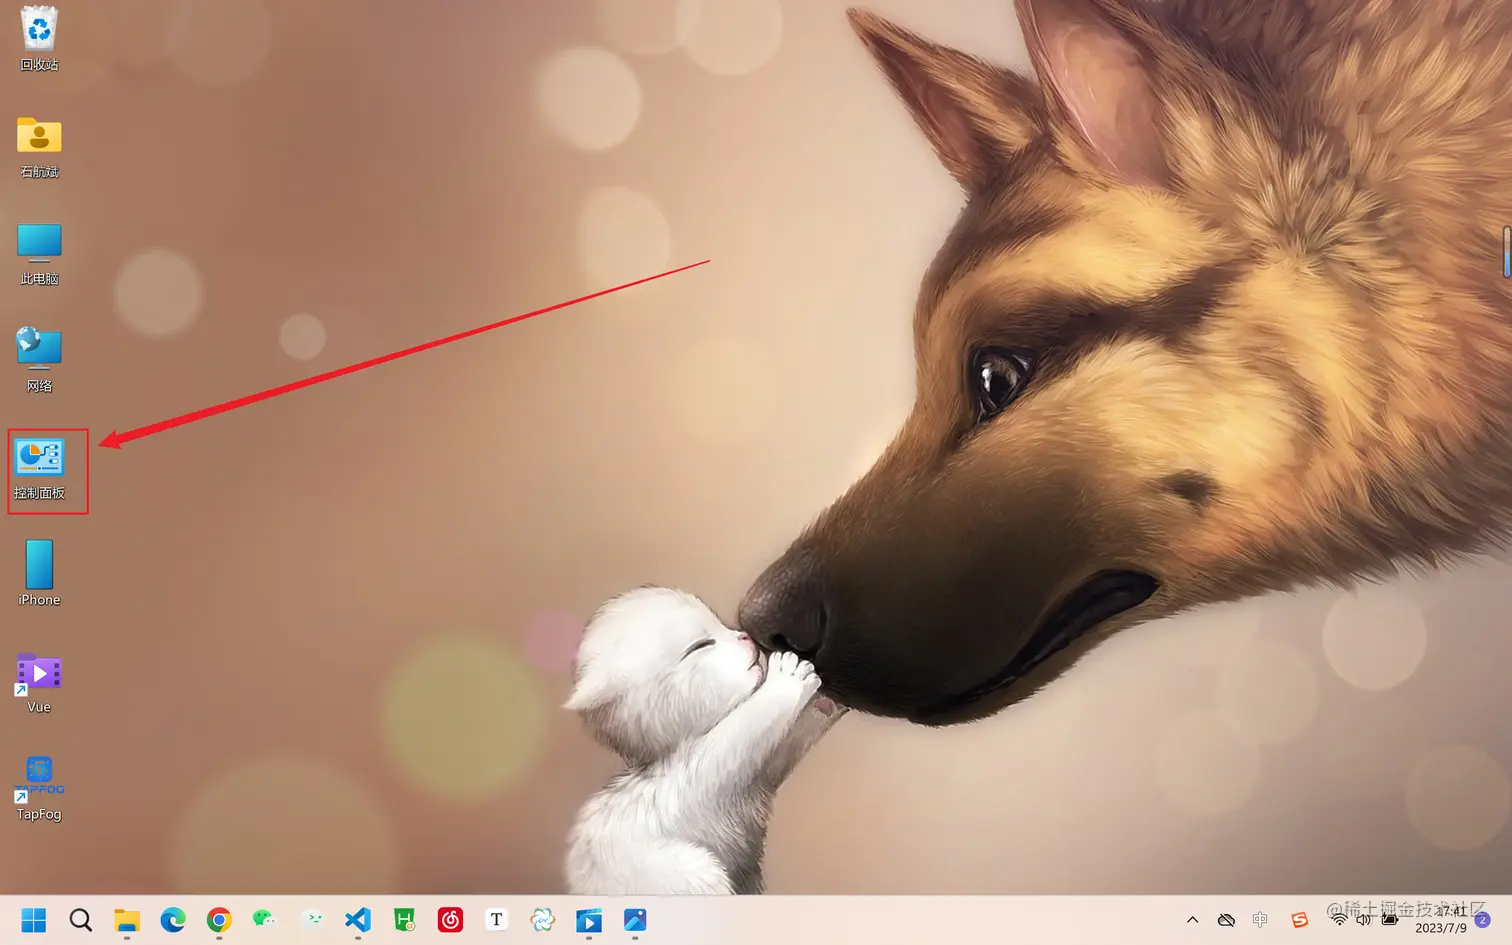Open the Start menu
1512x945 pixels.
pos(34,920)
